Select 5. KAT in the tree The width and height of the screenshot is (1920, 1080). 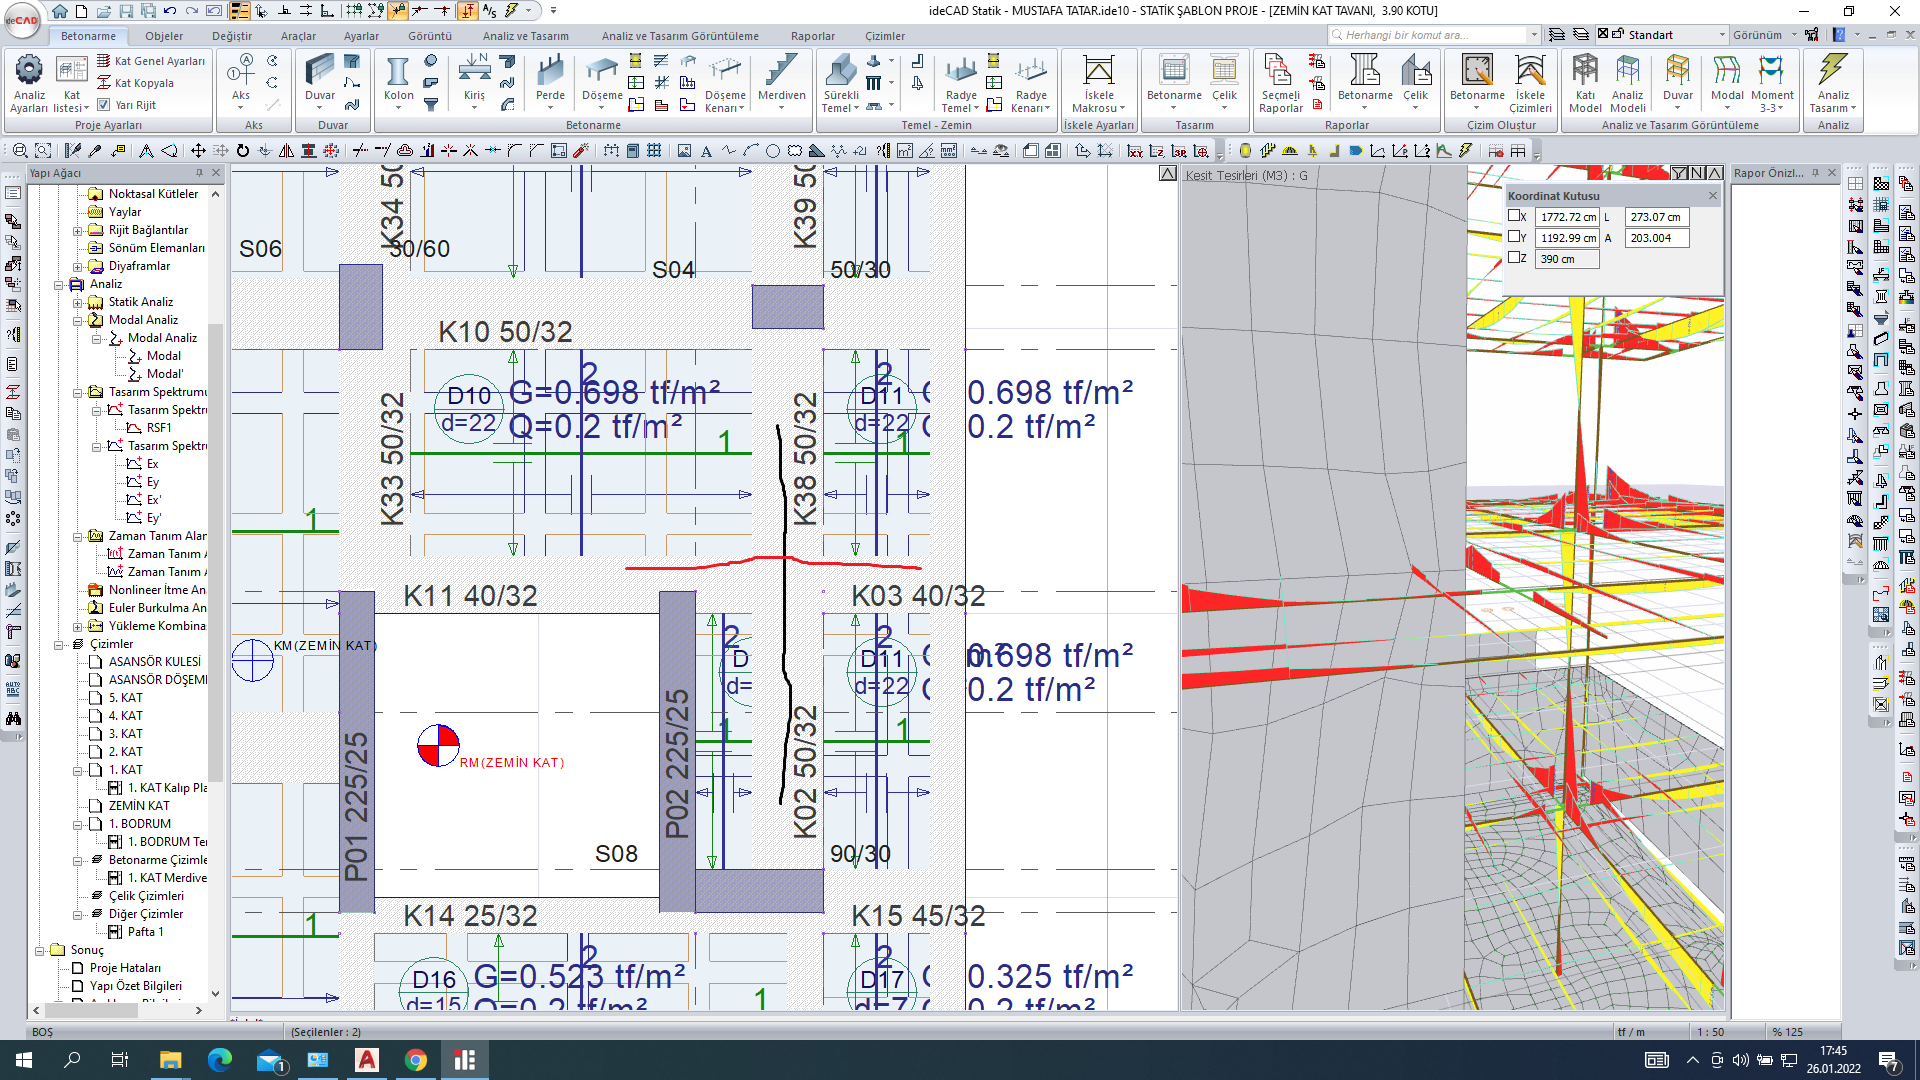125,698
